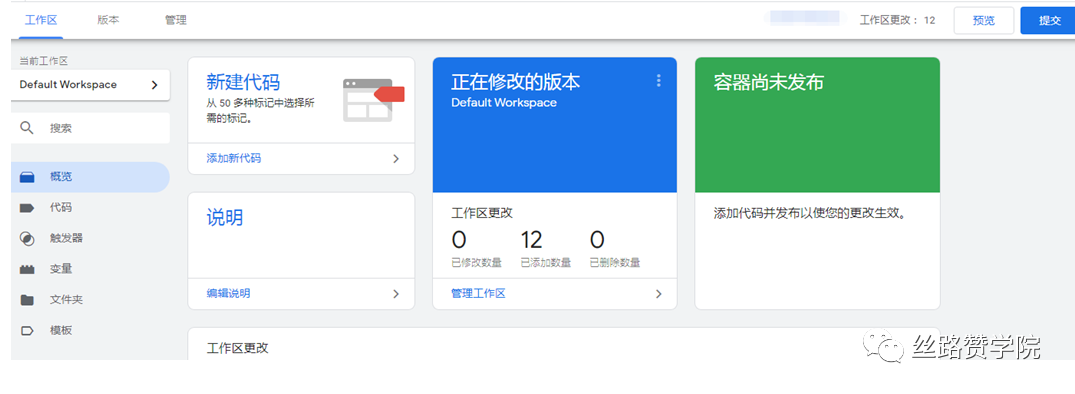Click the folder icon next to 文件夹

pos(27,300)
